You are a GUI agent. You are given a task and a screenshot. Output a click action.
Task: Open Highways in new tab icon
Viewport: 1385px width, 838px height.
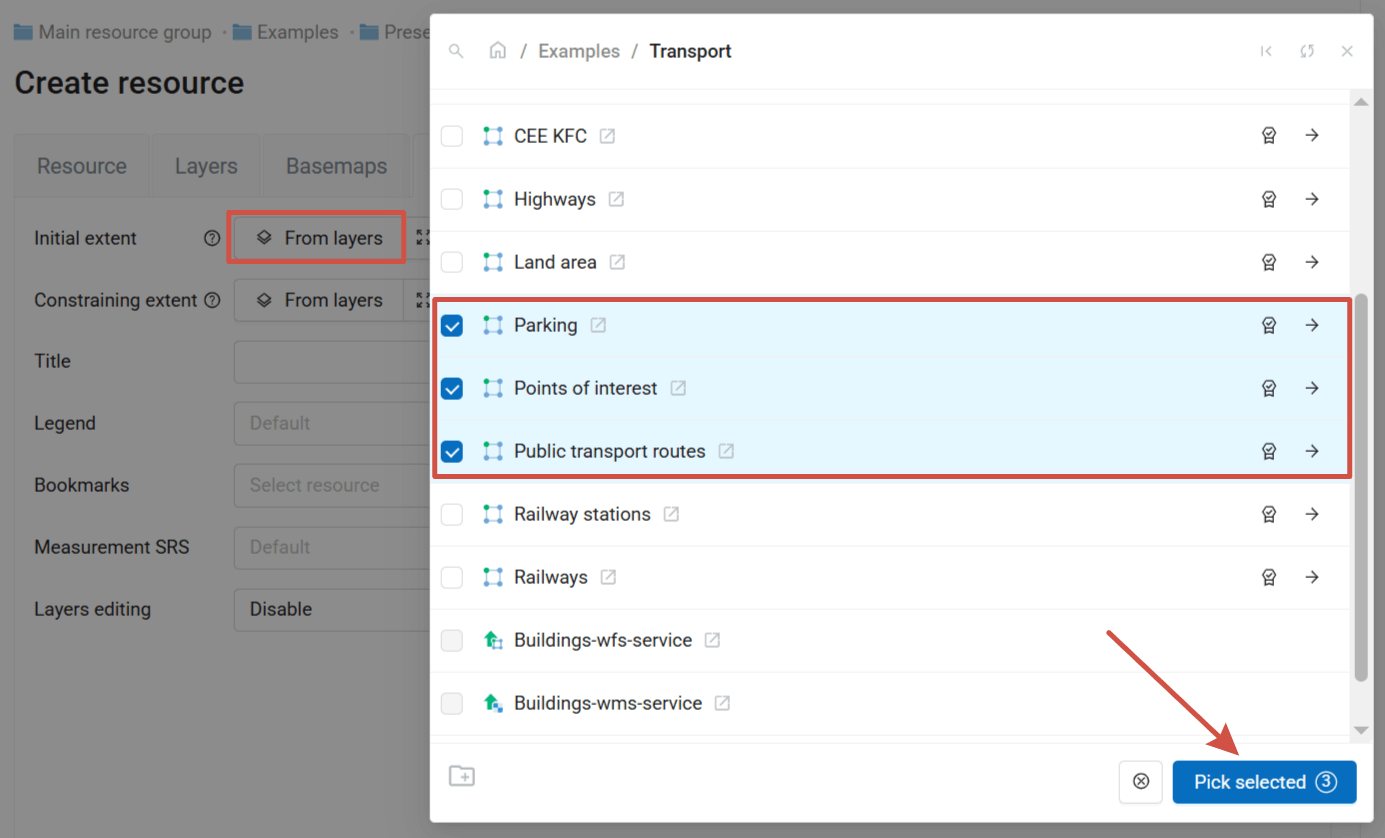coord(616,199)
